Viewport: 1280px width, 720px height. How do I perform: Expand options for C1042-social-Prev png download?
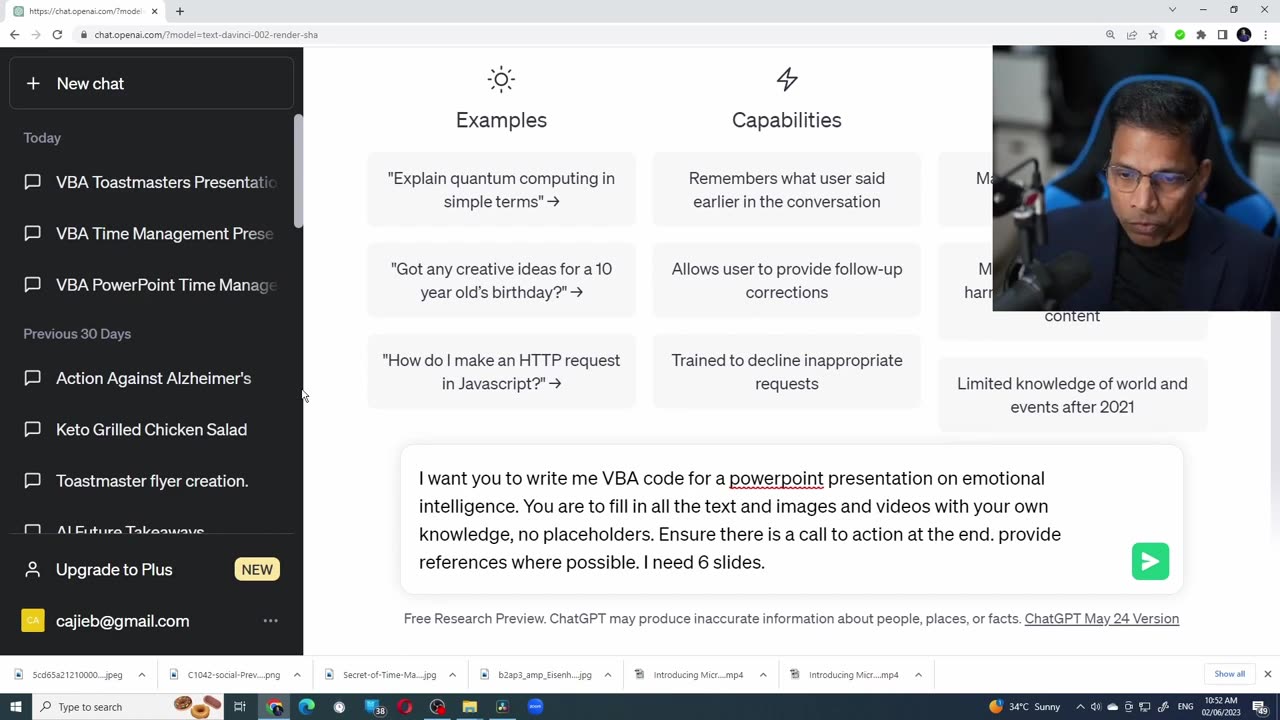point(297,675)
